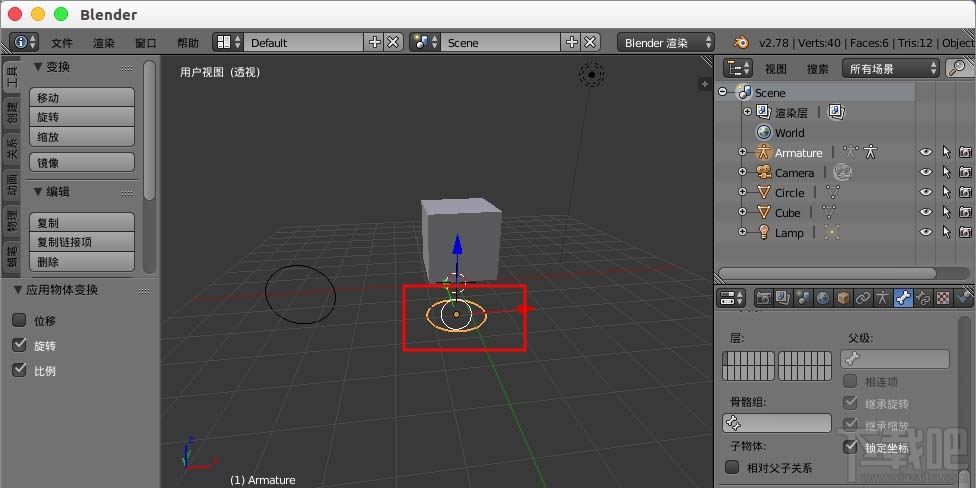Click the Blender logo in info header
976x488 pixels.
[741, 42]
